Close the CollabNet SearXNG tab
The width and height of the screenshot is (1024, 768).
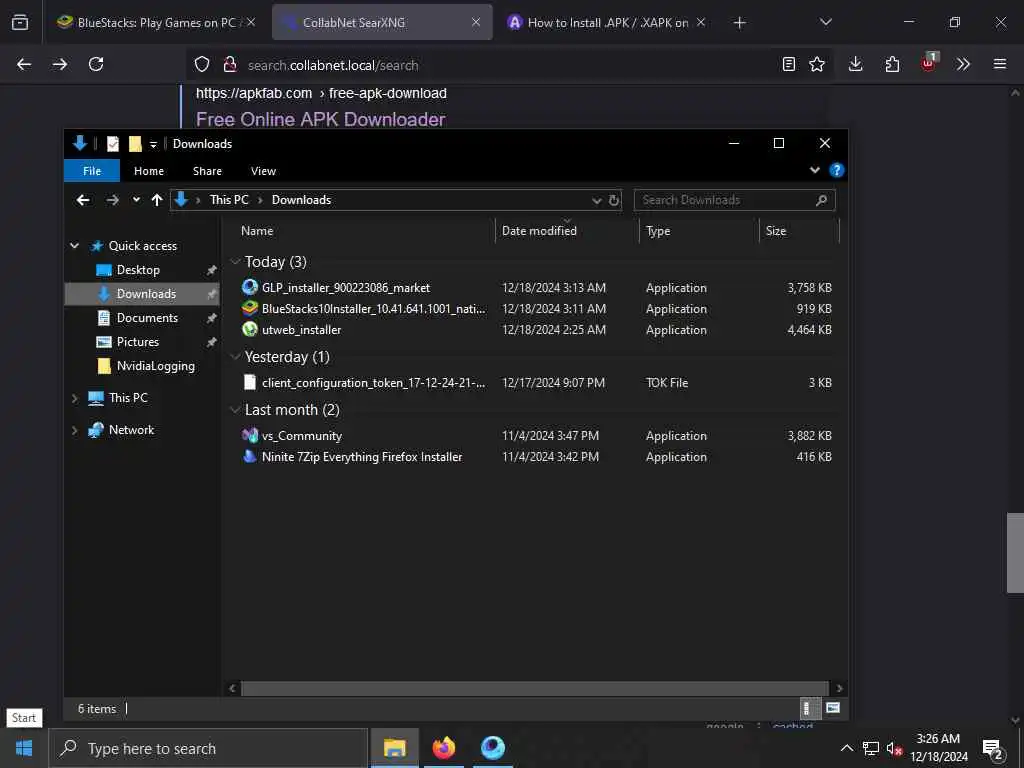point(476,22)
